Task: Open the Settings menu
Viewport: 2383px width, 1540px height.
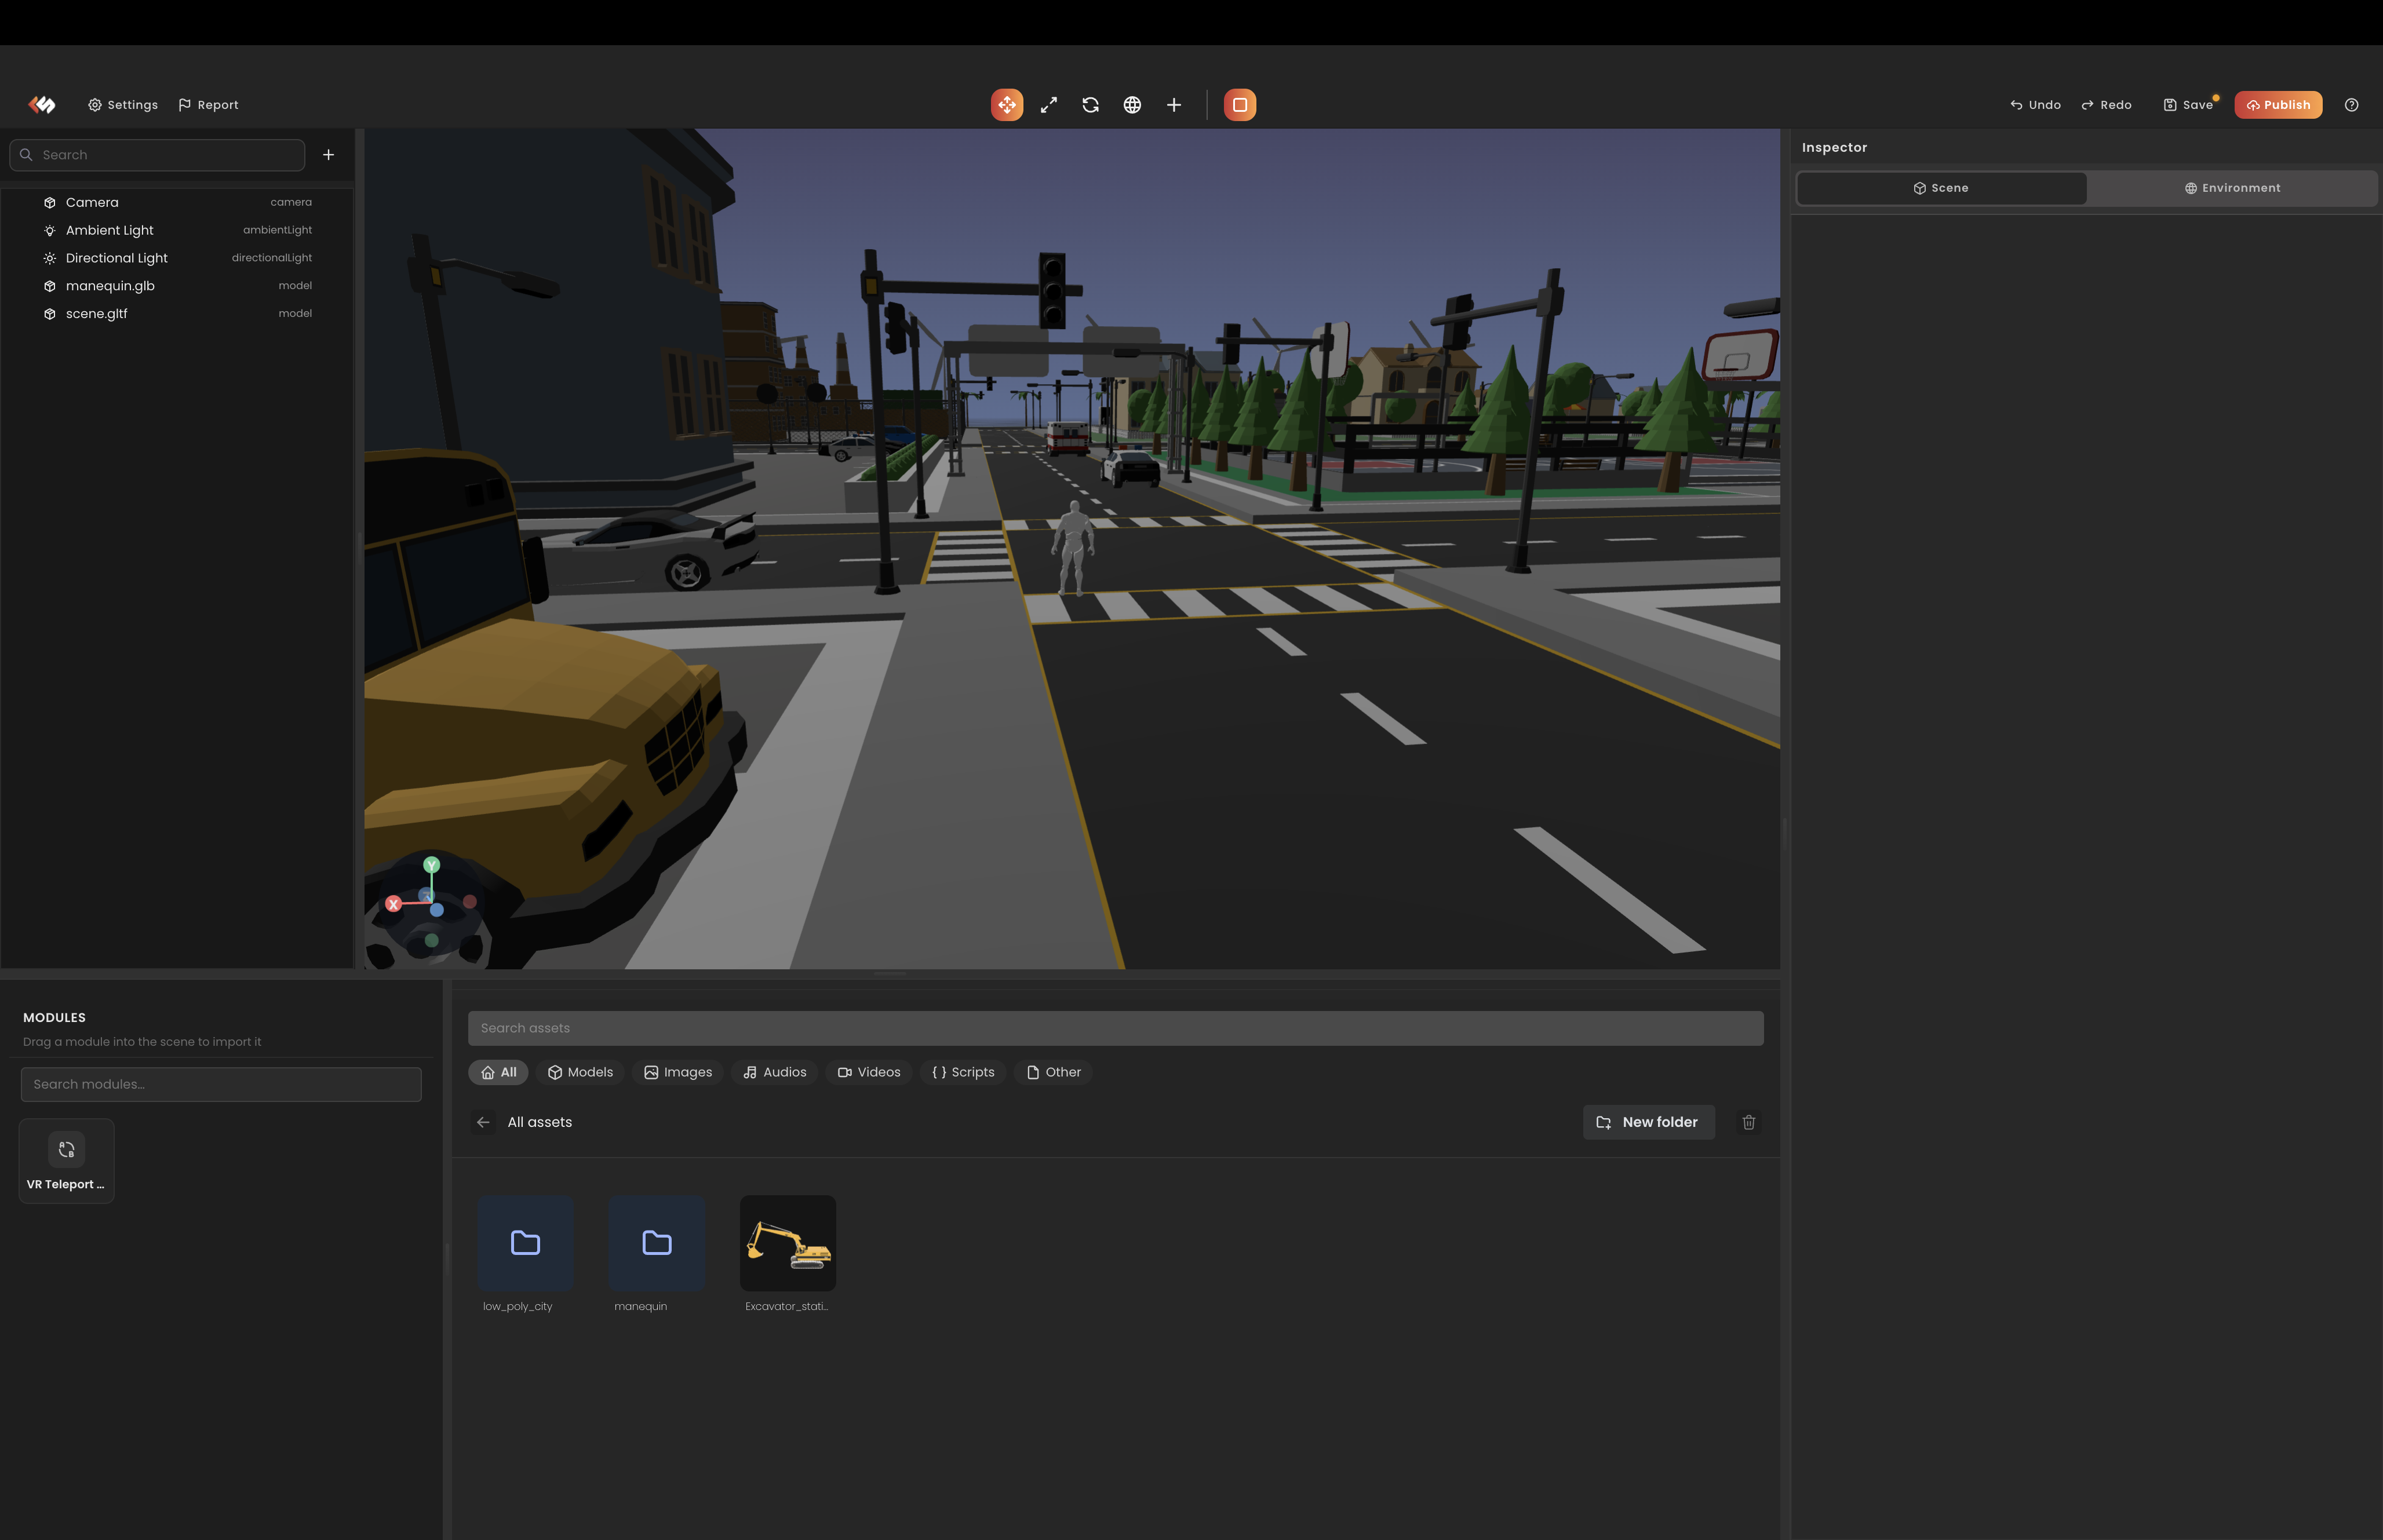Action: coord(122,104)
